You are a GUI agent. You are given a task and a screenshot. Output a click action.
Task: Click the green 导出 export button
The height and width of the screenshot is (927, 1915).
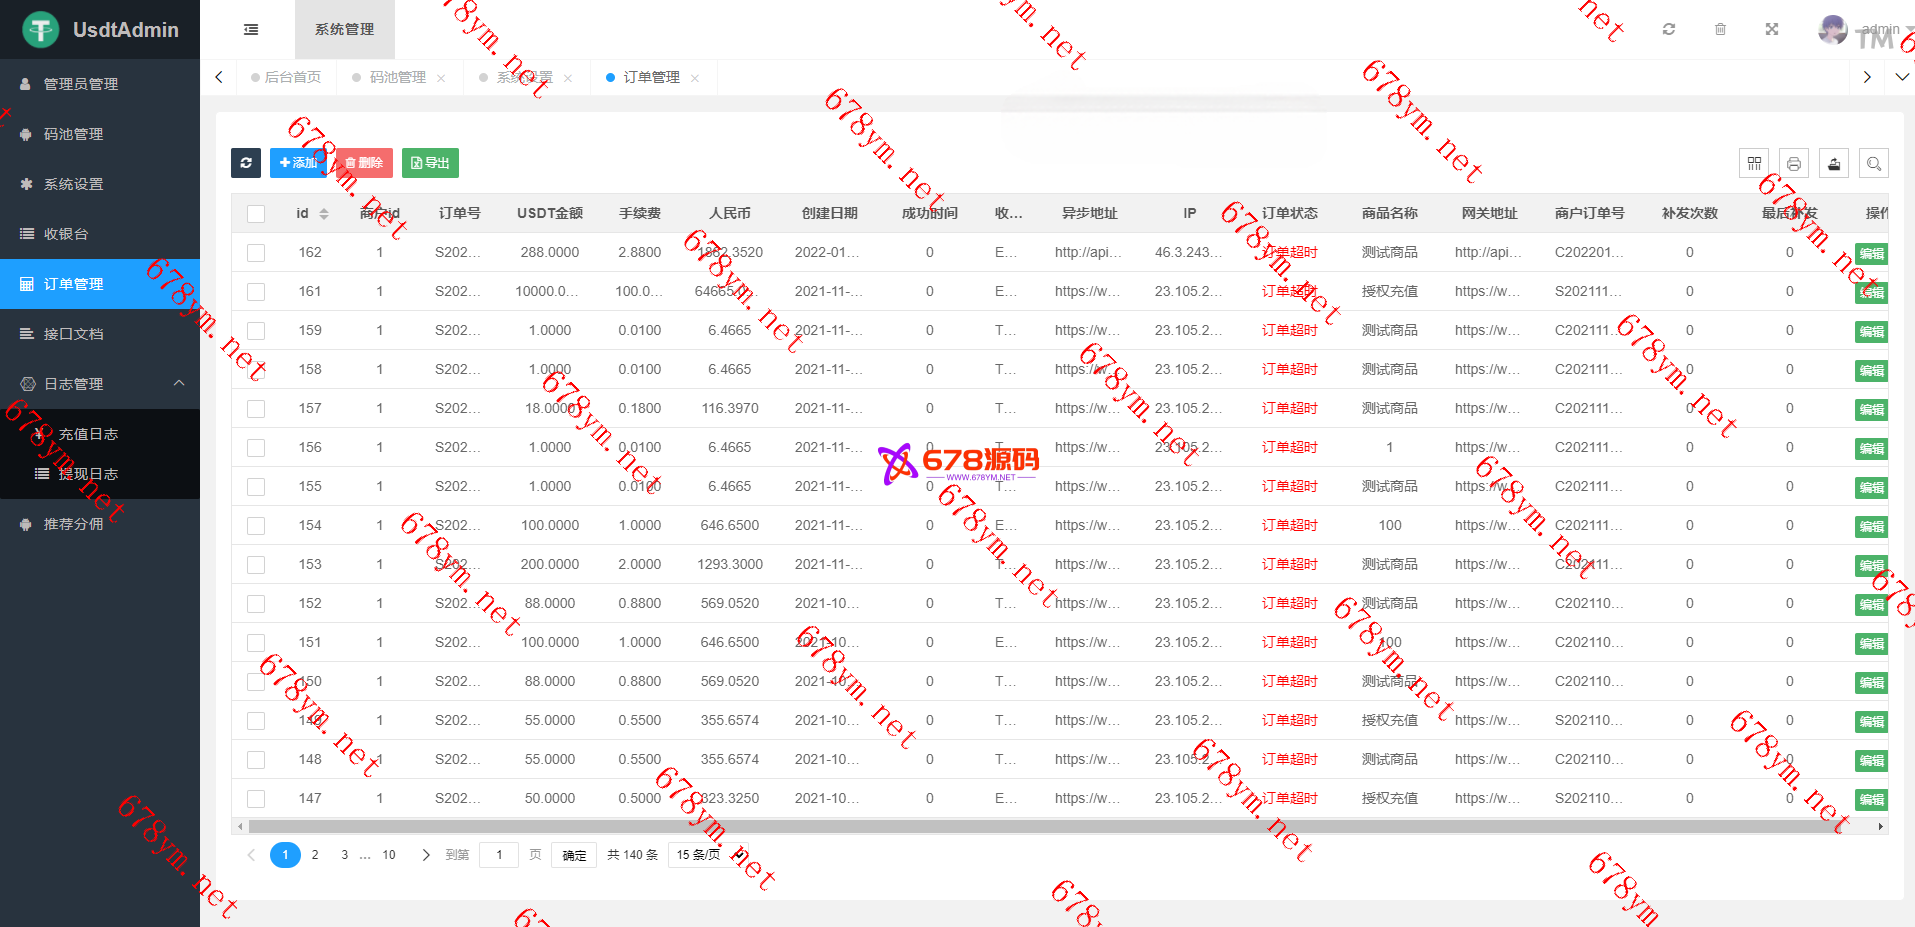pos(430,163)
